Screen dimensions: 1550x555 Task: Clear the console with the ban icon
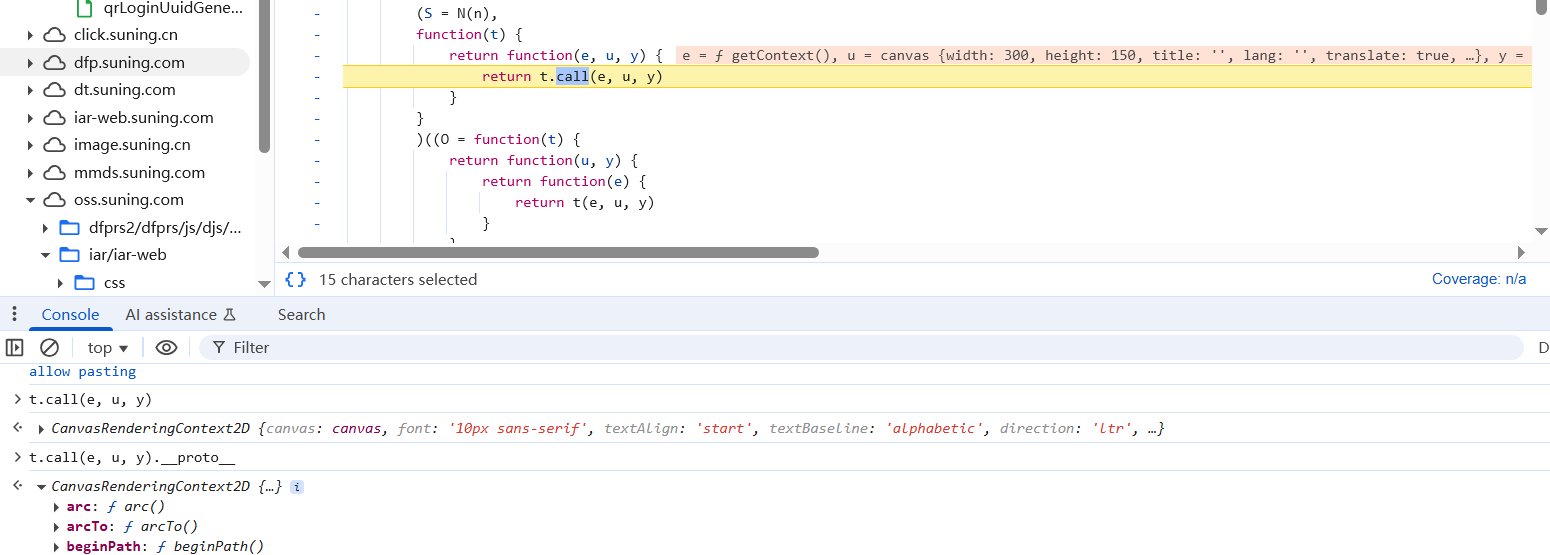click(49, 347)
